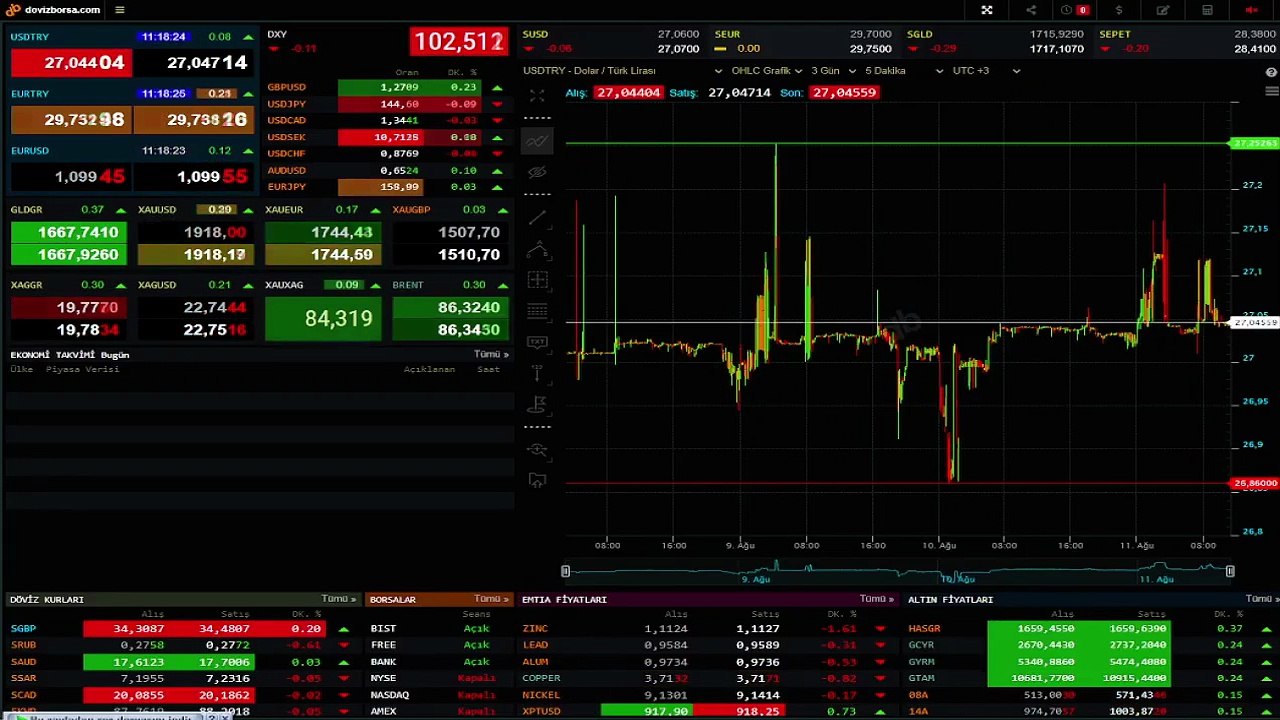Select the grid lines Fibonacci tool
Viewport: 1280px width, 720px height.
tap(537, 311)
